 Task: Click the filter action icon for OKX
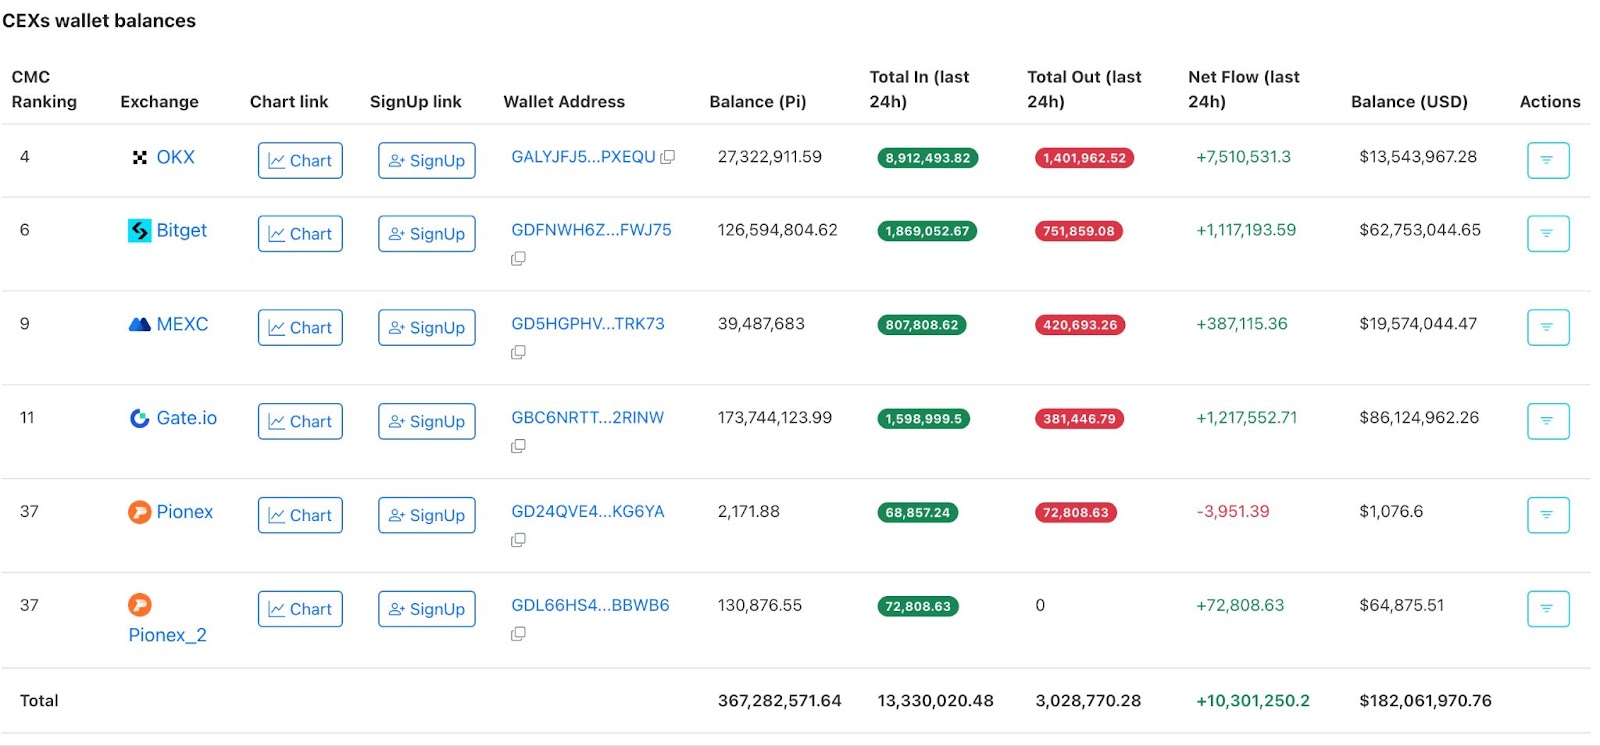pyautogui.click(x=1548, y=160)
